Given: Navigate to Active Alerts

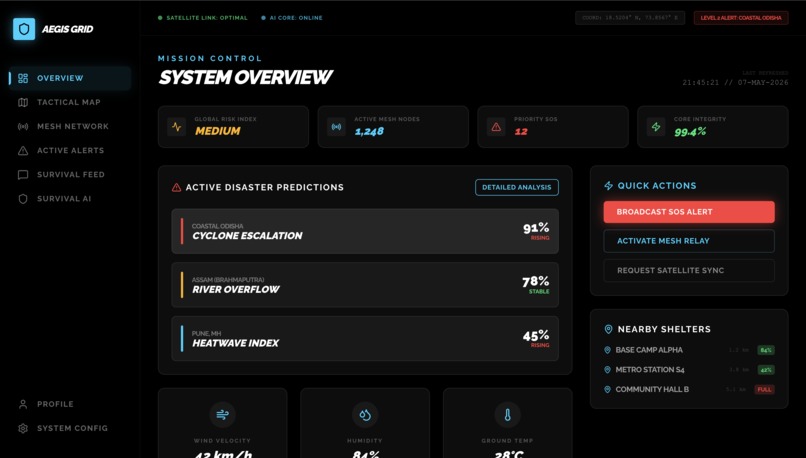Looking at the screenshot, I should (70, 151).
